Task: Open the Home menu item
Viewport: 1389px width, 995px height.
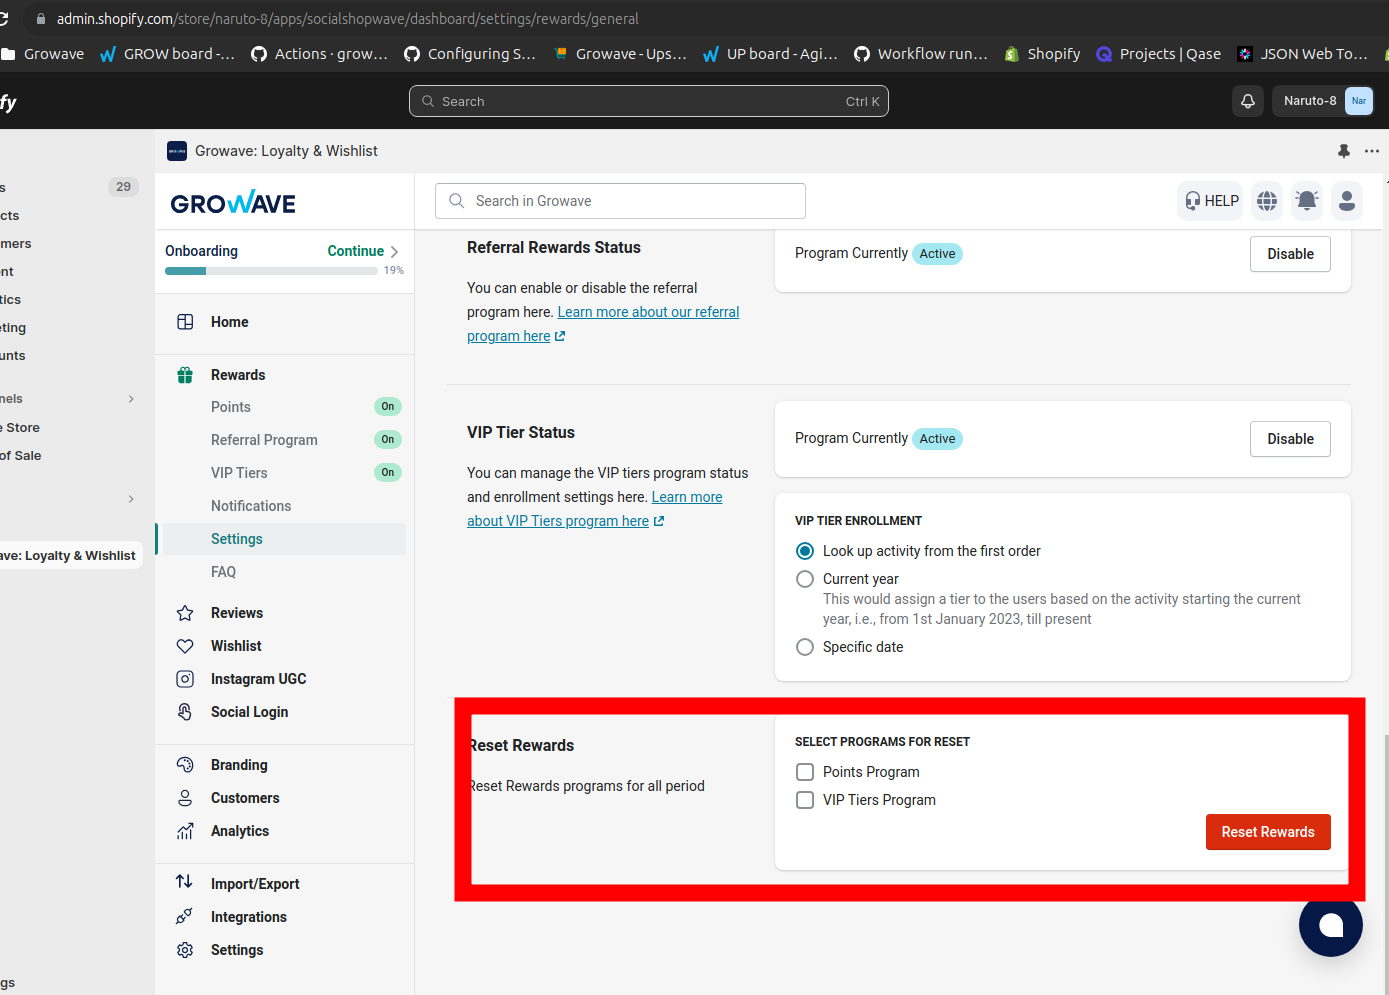Action: coord(230,322)
